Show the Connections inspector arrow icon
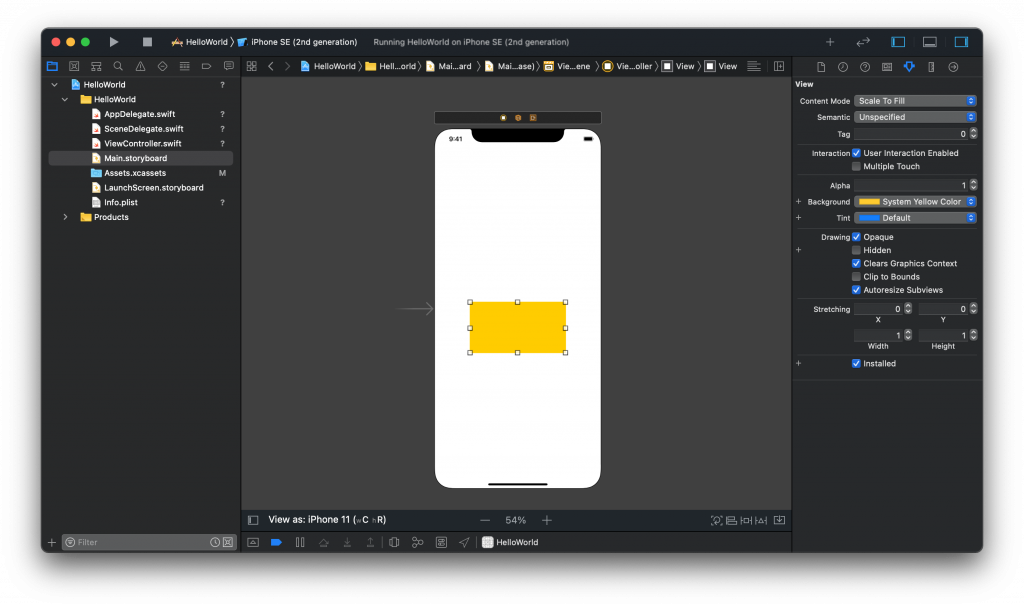 click(x=953, y=67)
